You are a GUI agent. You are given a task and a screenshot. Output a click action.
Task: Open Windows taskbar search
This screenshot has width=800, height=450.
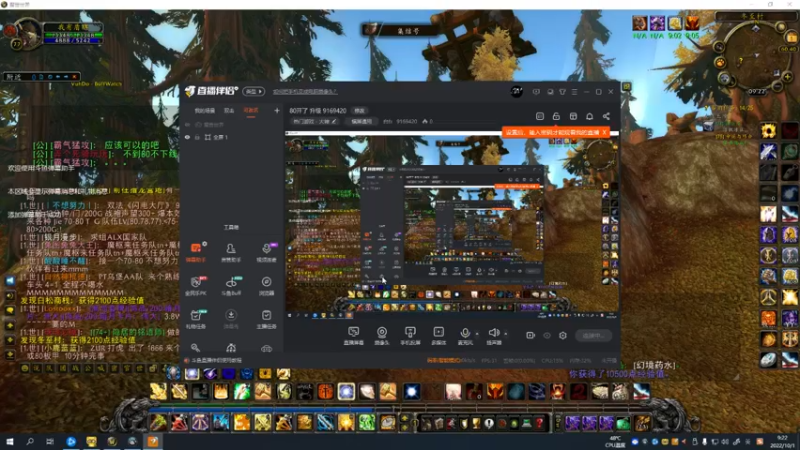click(30, 441)
